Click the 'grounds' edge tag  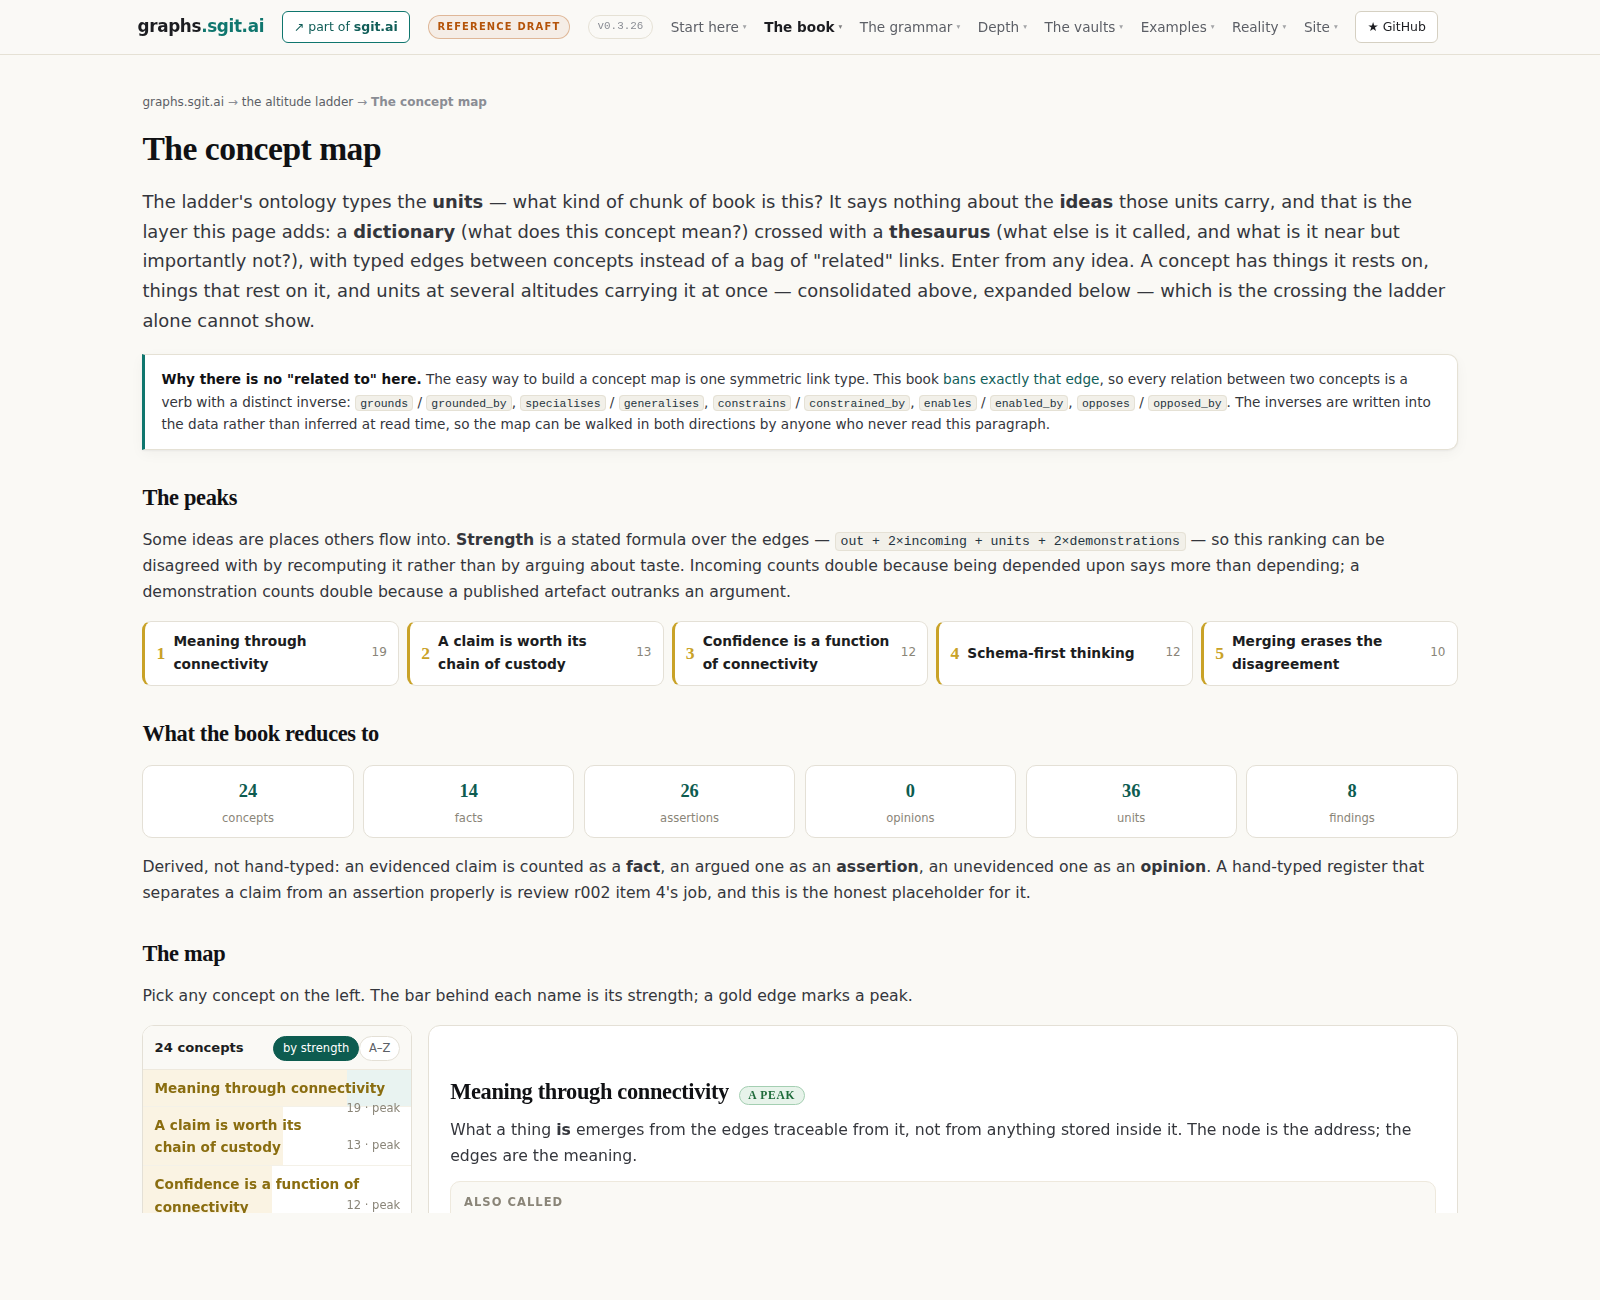[384, 403]
